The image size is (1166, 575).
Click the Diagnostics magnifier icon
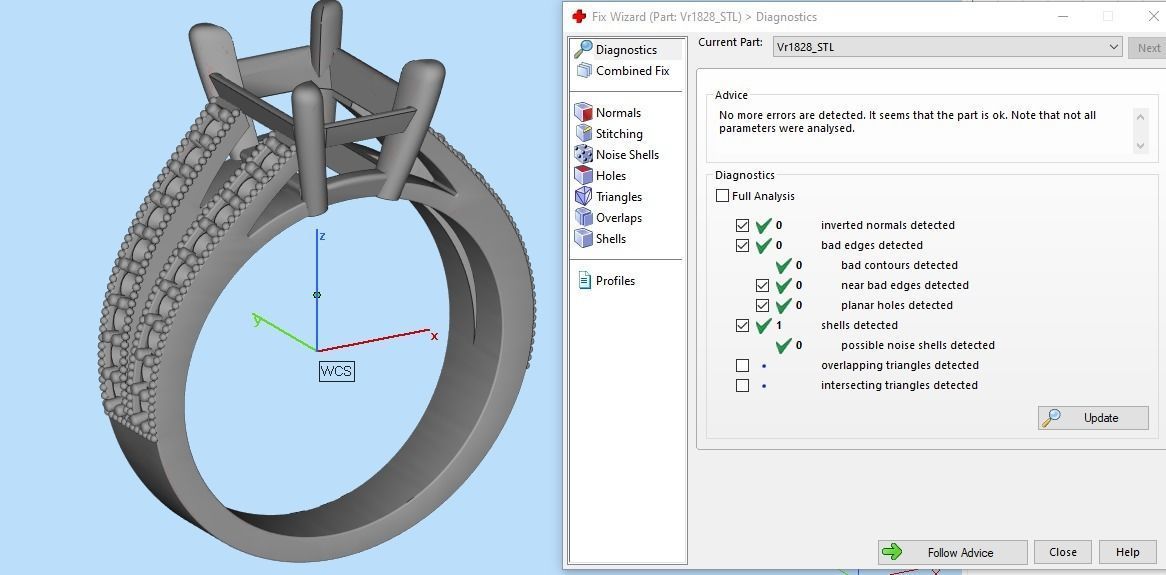[x=583, y=50]
